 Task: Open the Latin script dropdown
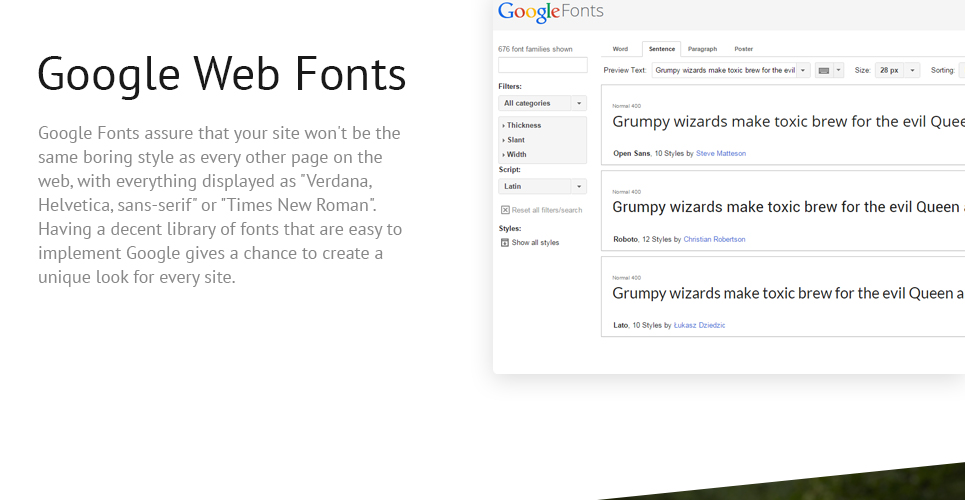[542, 187]
